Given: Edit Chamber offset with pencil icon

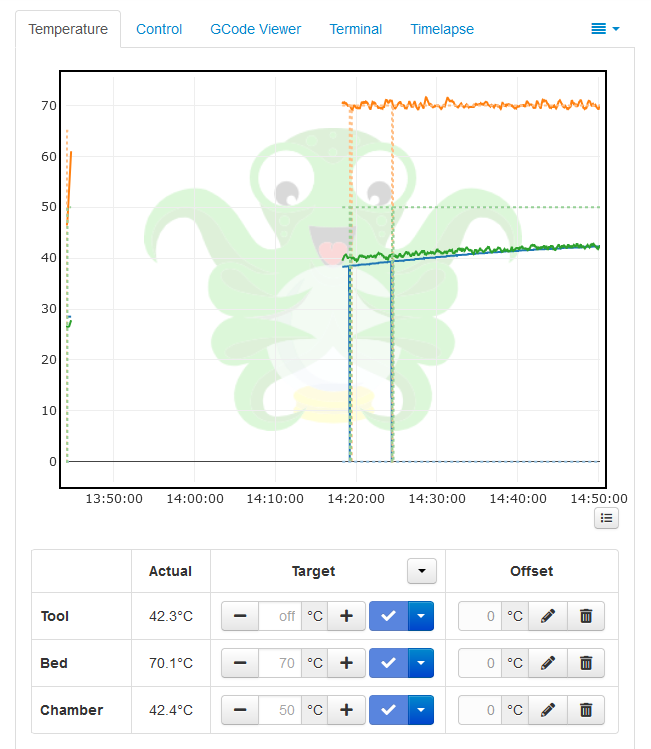Looking at the screenshot, I should 548,710.
